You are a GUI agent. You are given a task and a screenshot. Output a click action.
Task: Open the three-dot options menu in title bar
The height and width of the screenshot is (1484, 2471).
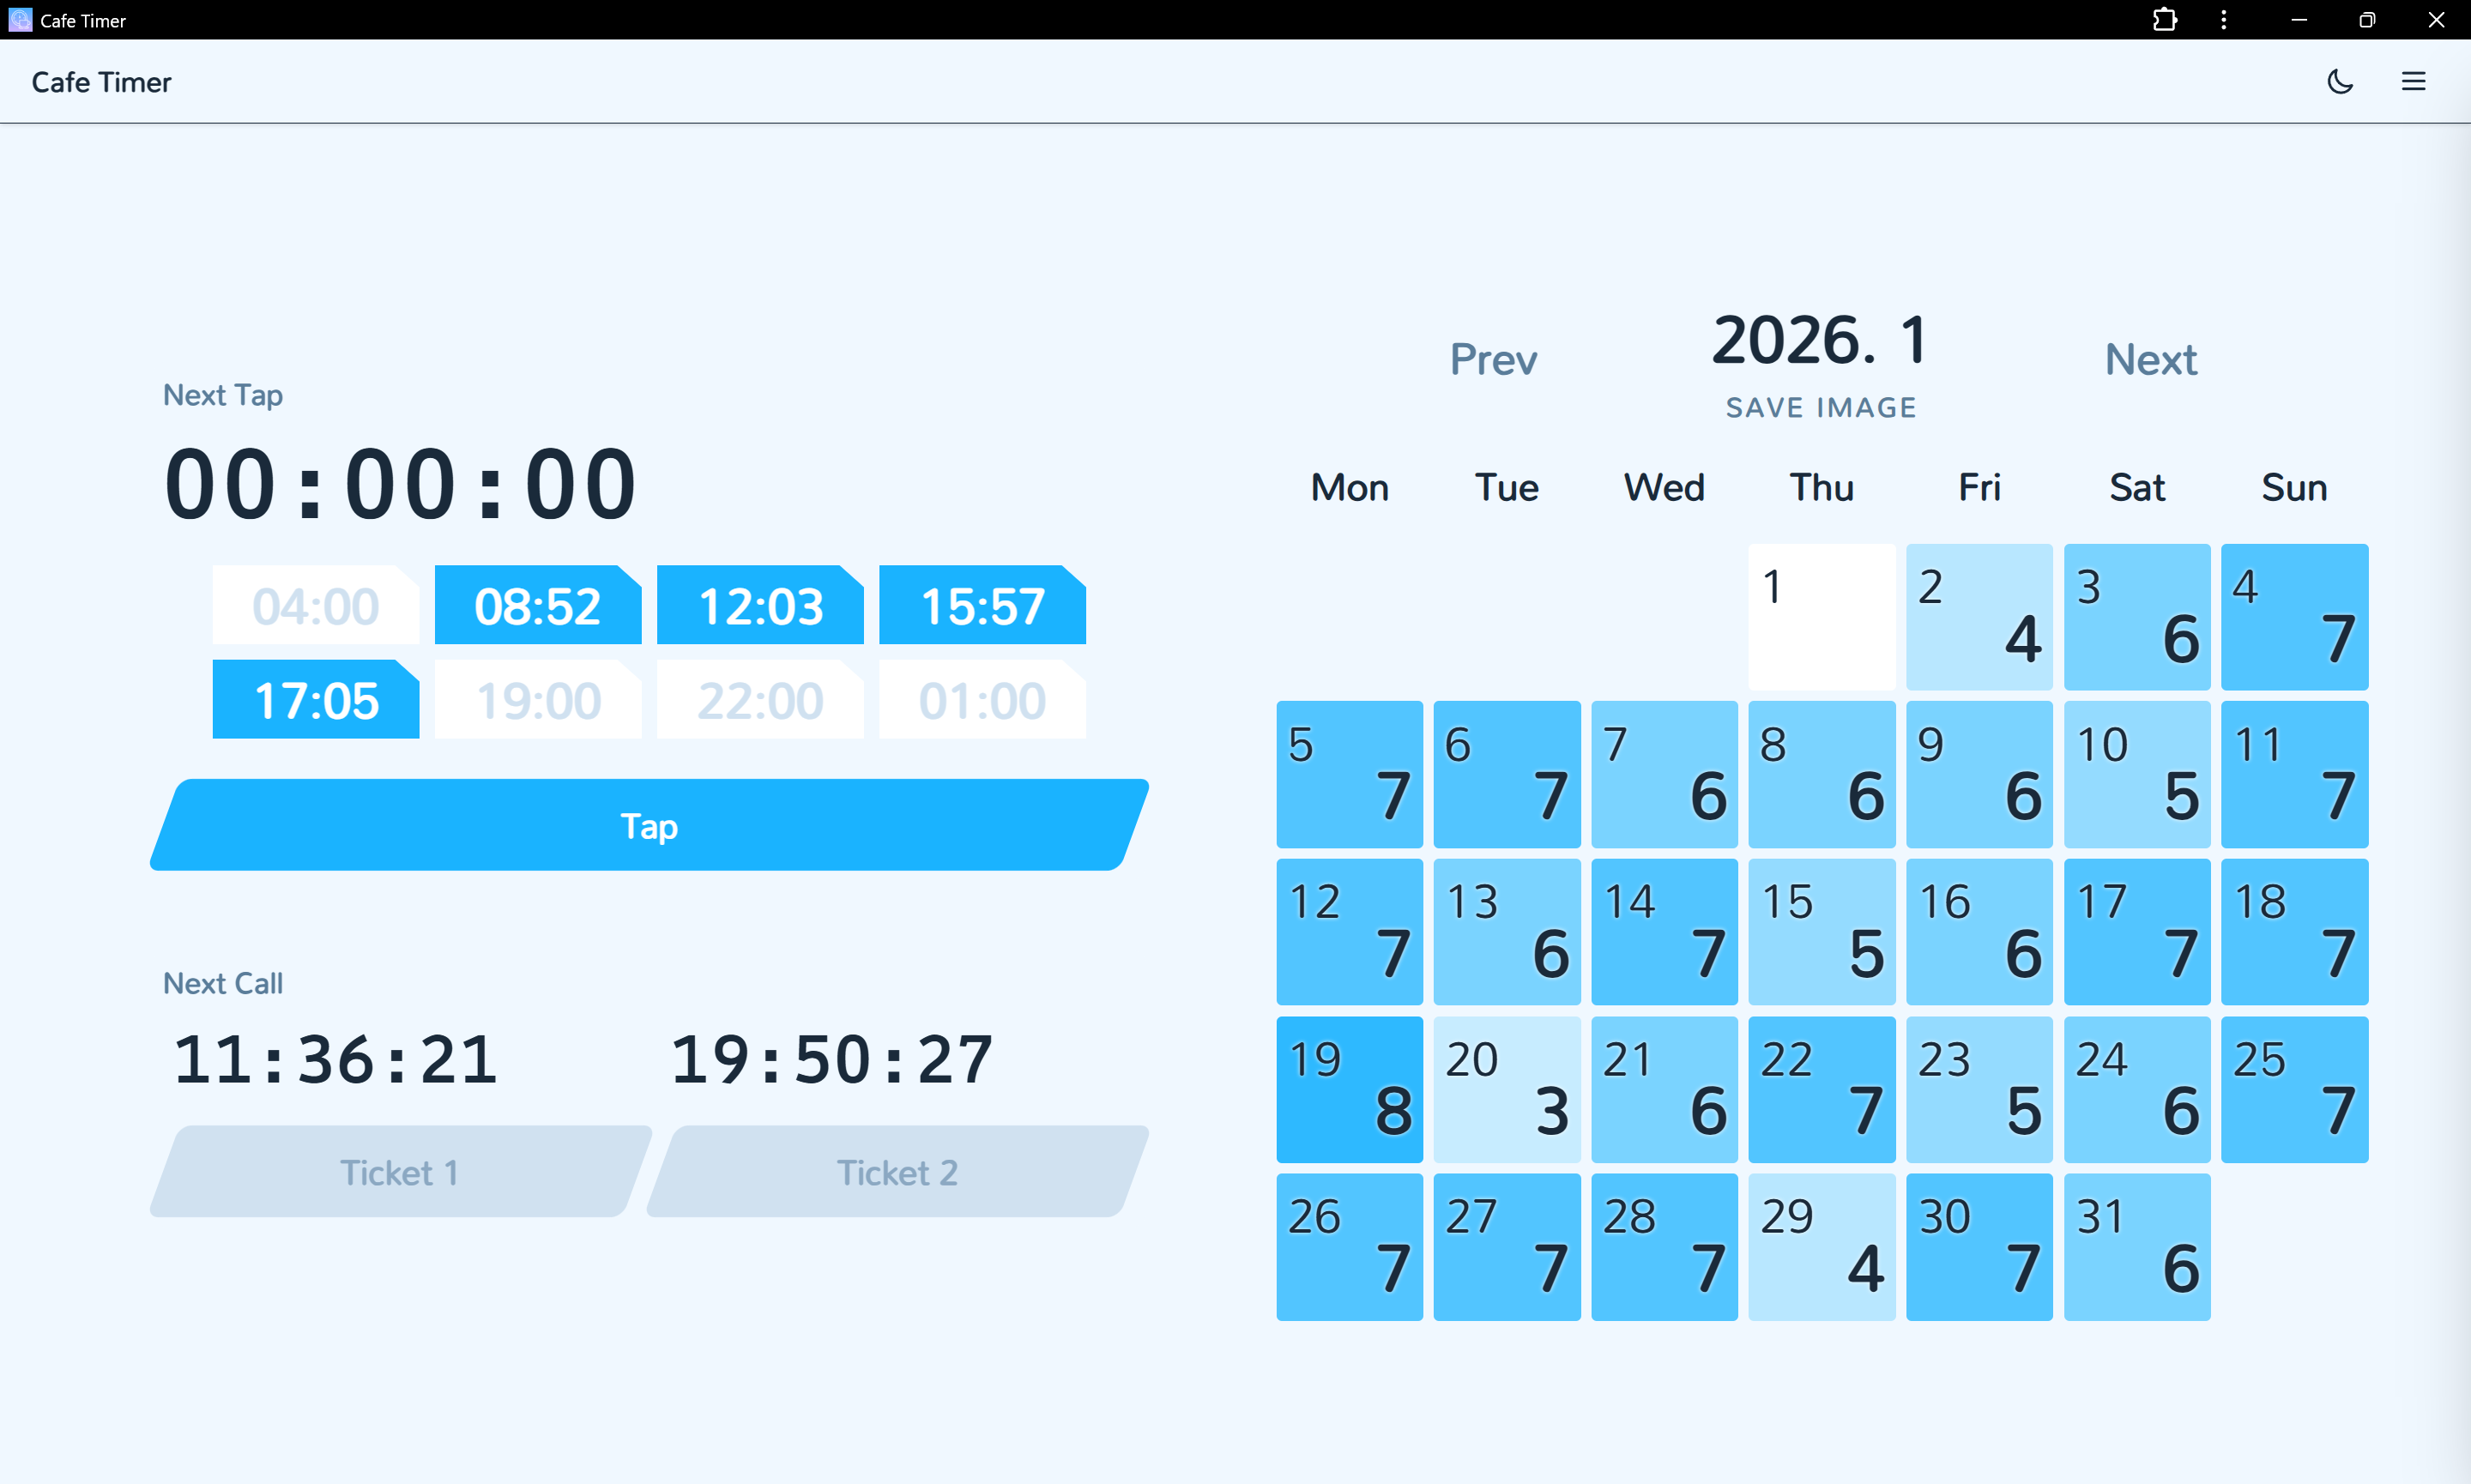tap(2223, 20)
